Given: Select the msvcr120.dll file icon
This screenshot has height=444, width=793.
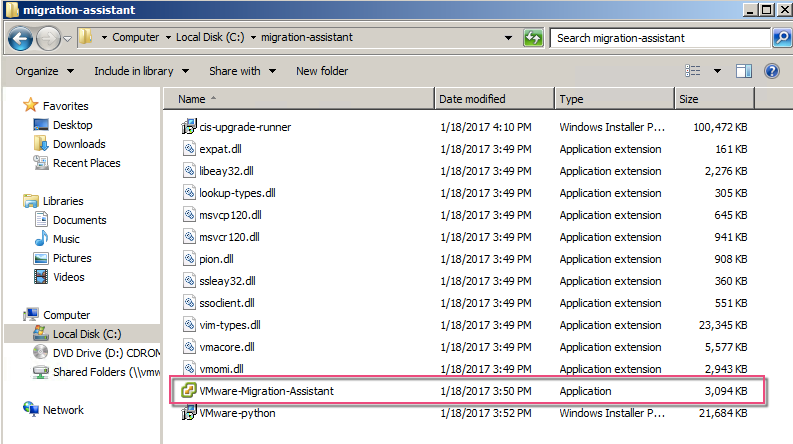Looking at the screenshot, I should click(x=189, y=237).
